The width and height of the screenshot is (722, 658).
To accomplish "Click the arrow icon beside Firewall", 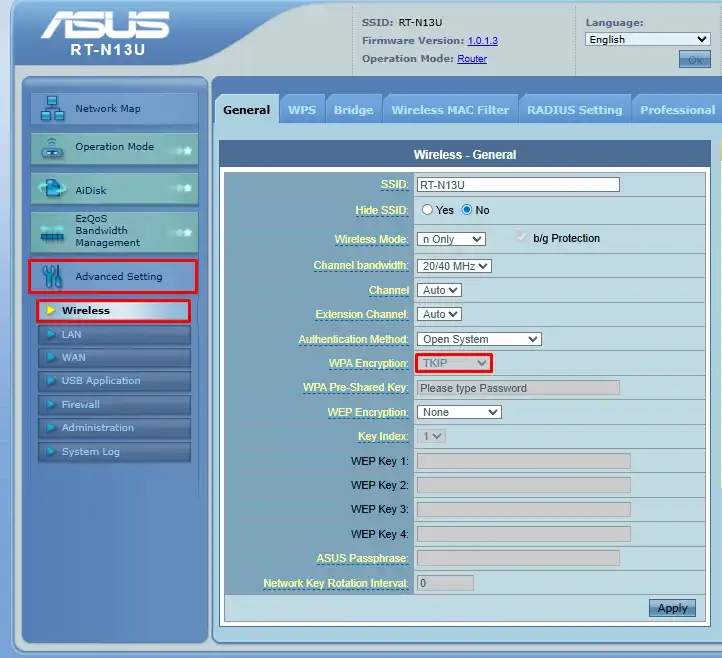I will pos(50,405).
